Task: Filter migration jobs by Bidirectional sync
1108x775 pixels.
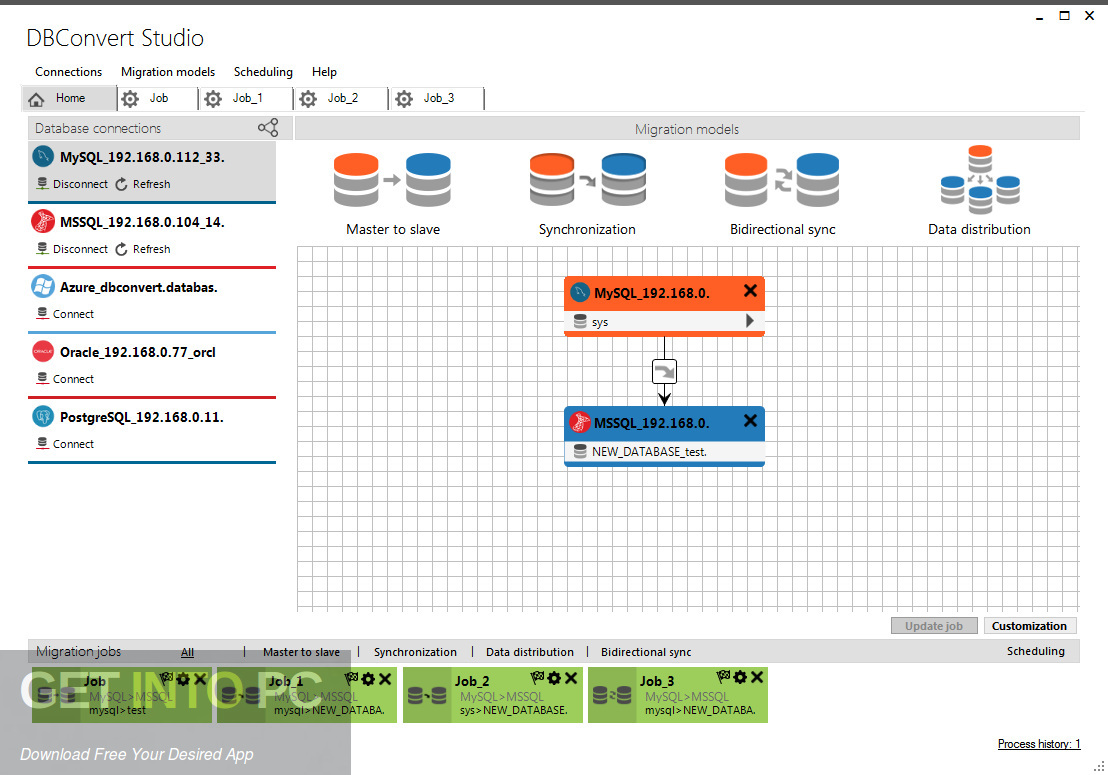Action: click(646, 652)
